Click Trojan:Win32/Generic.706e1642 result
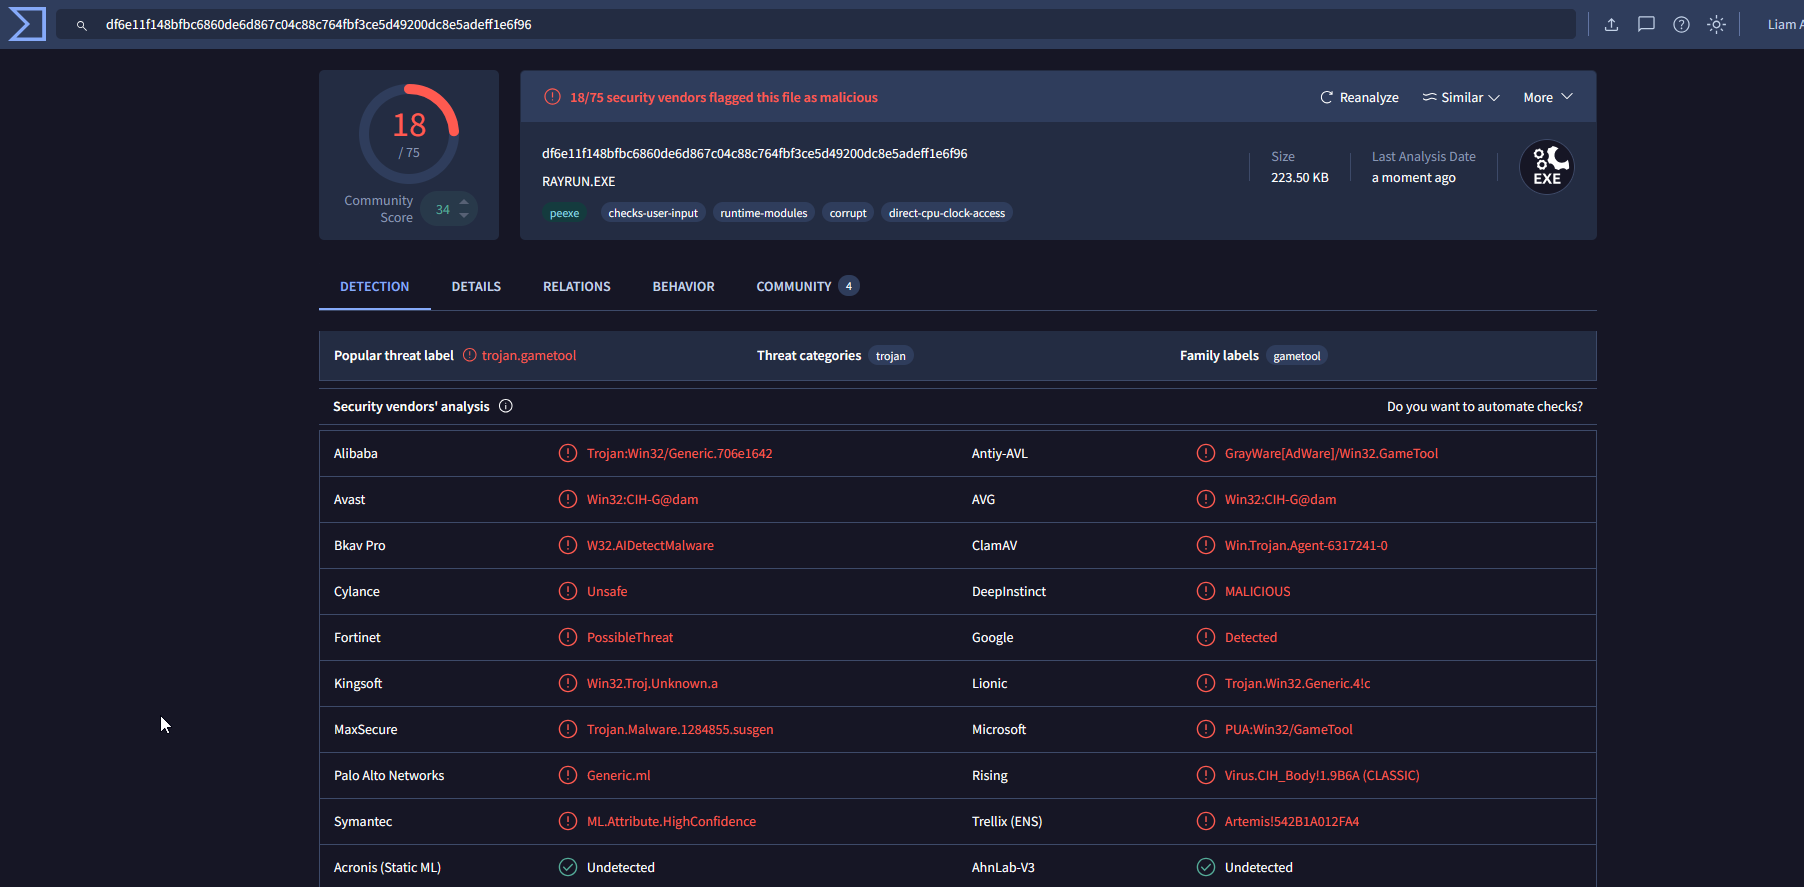The width and height of the screenshot is (1804, 887). (x=680, y=453)
